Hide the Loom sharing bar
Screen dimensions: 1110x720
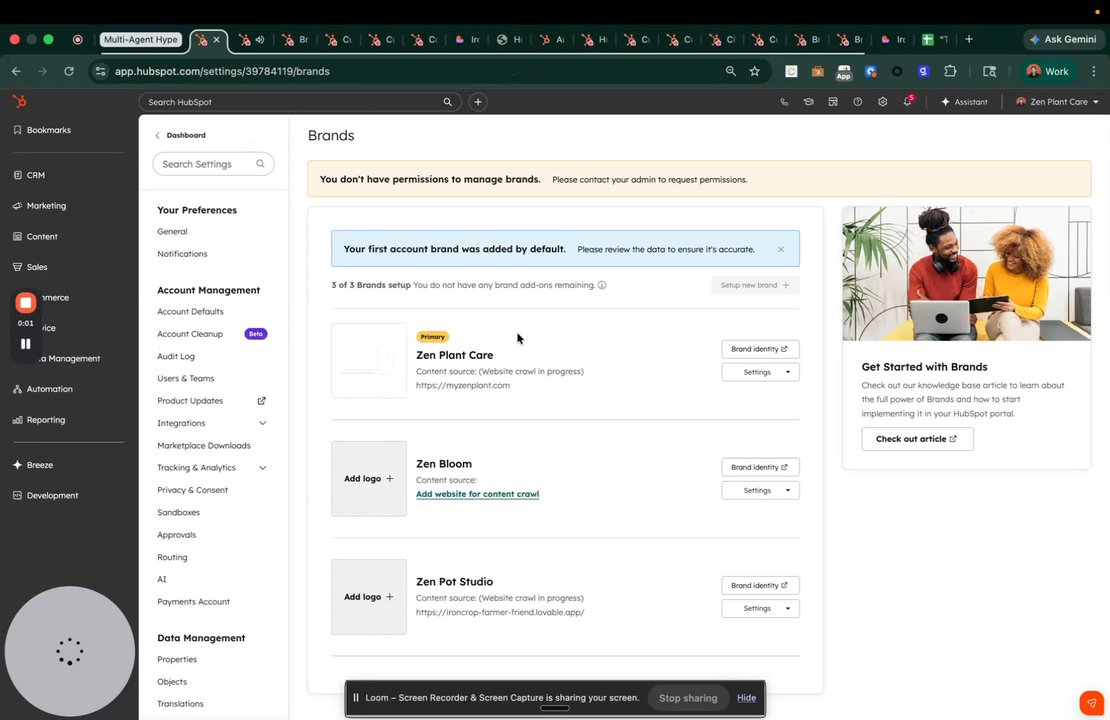pyautogui.click(x=746, y=698)
